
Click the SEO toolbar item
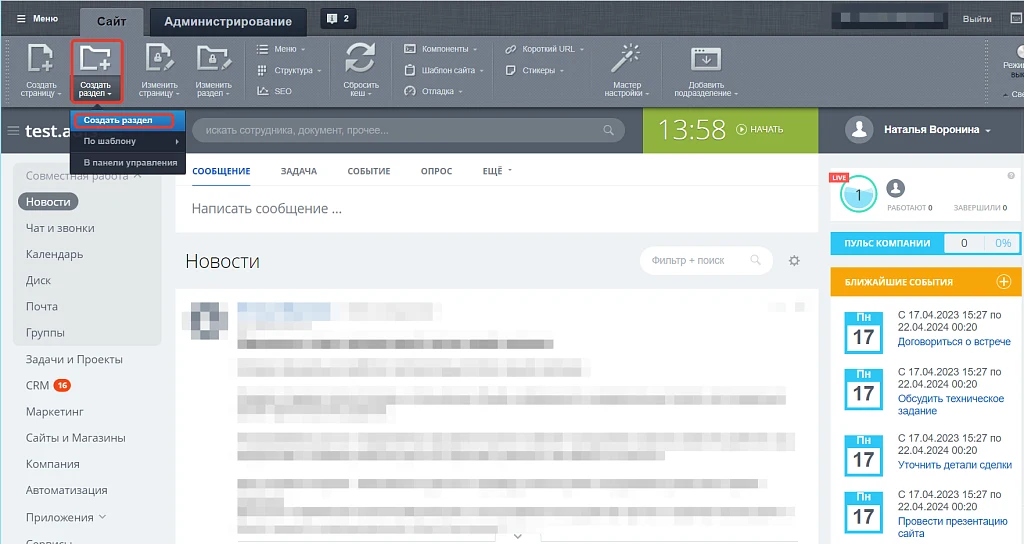[x=275, y=91]
